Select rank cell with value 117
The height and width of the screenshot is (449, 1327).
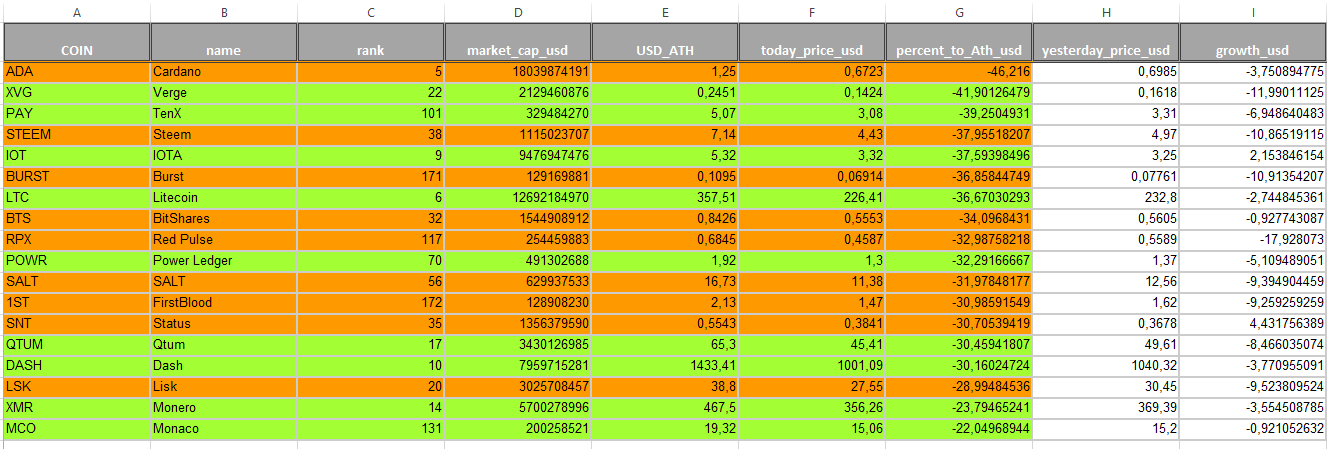coord(371,240)
